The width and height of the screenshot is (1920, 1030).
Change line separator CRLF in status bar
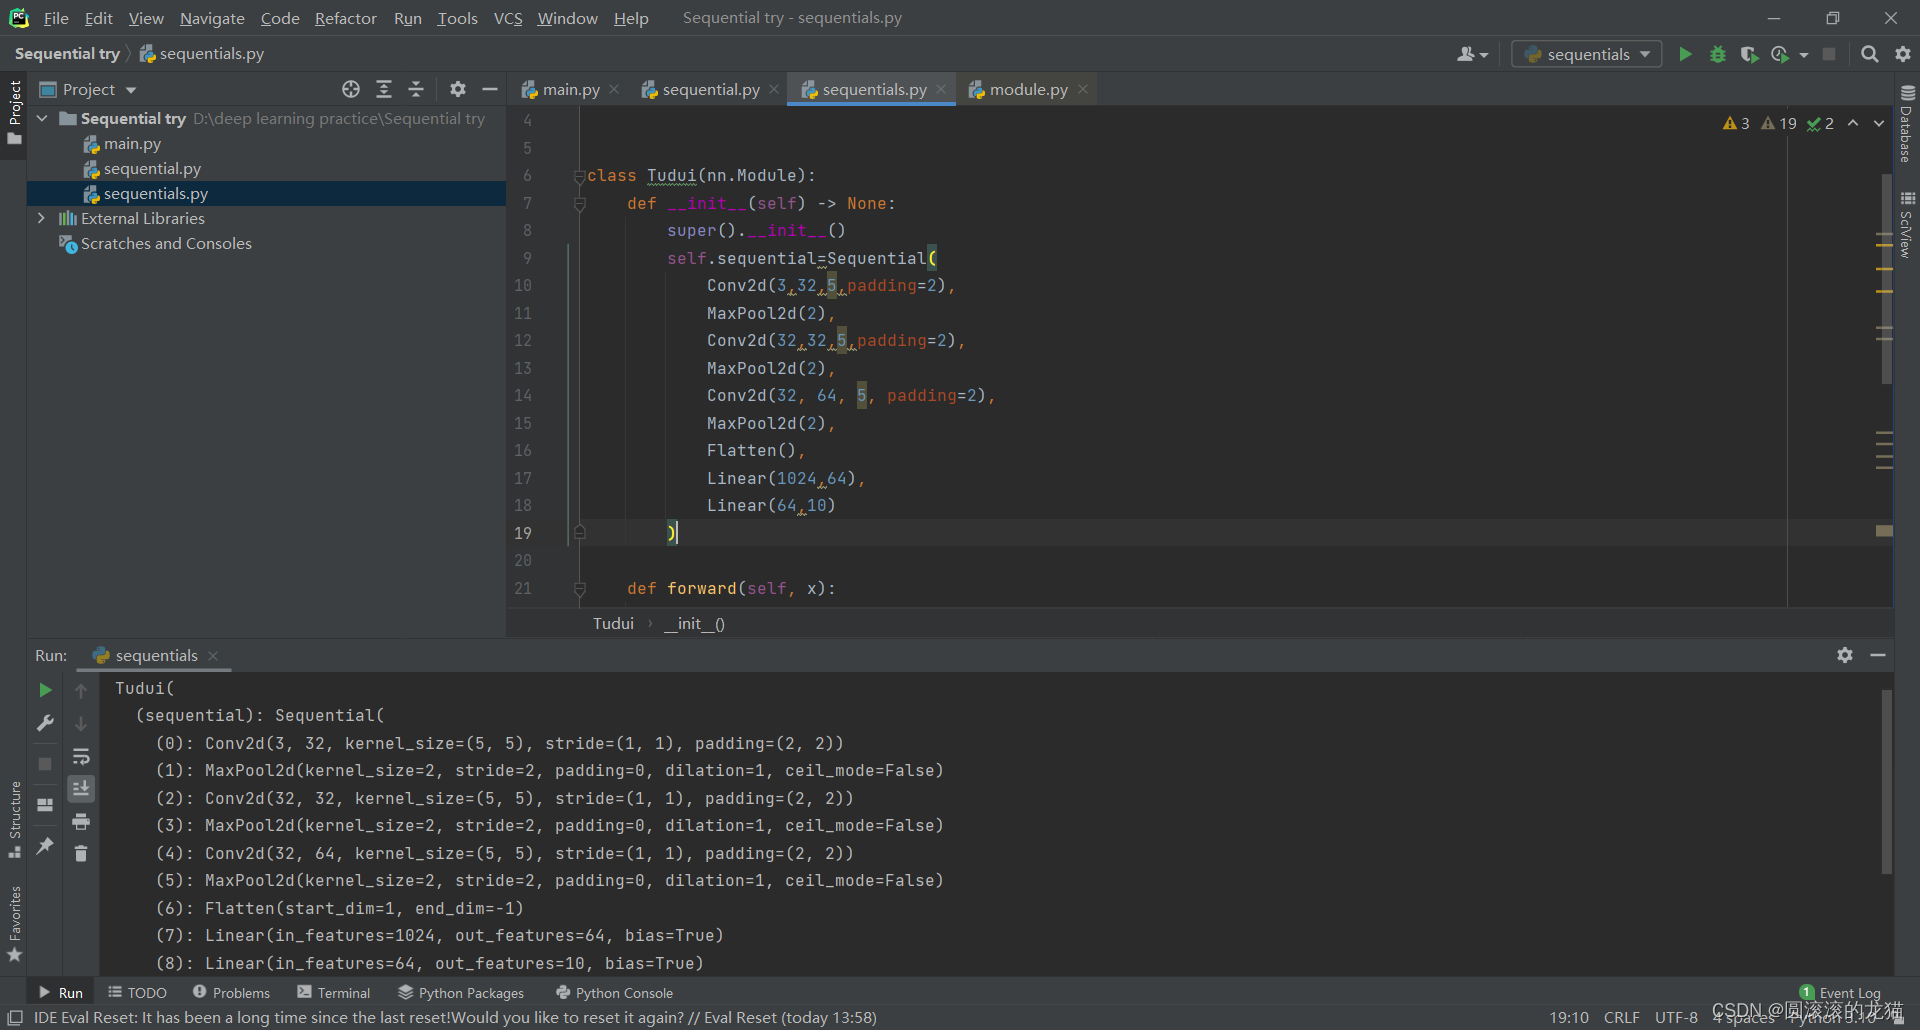1621,1017
